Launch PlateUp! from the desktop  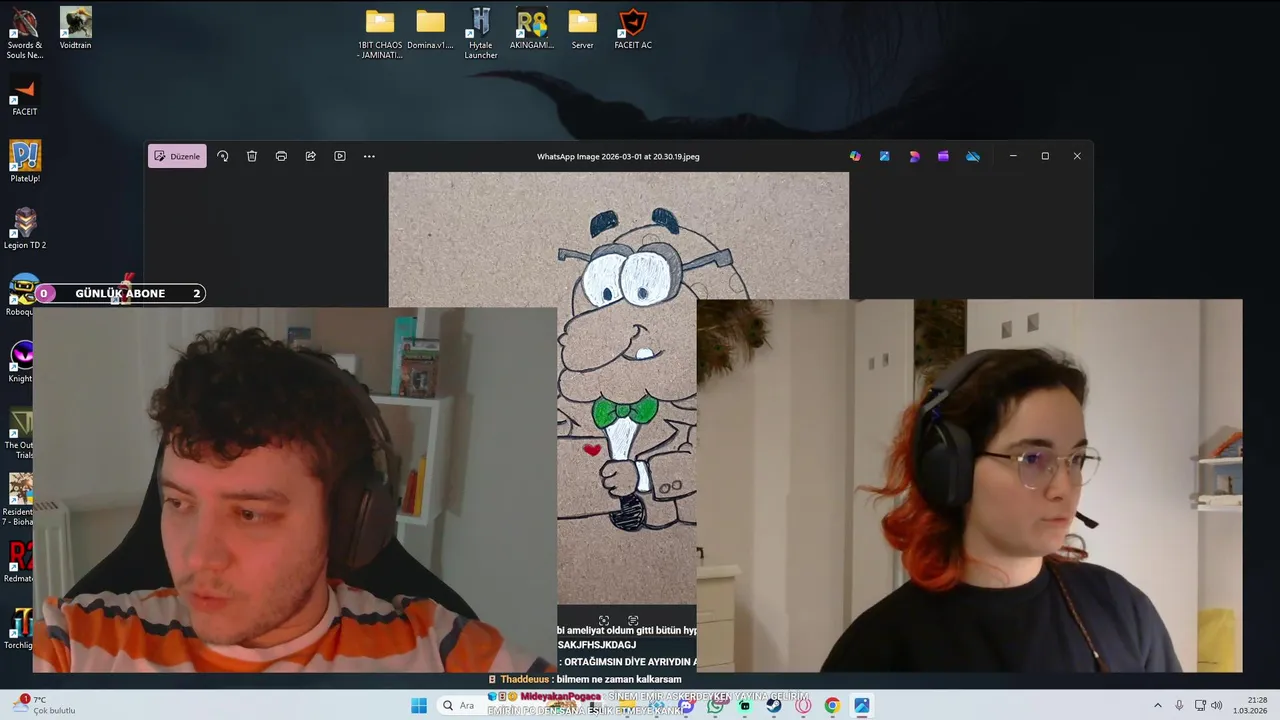25,162
